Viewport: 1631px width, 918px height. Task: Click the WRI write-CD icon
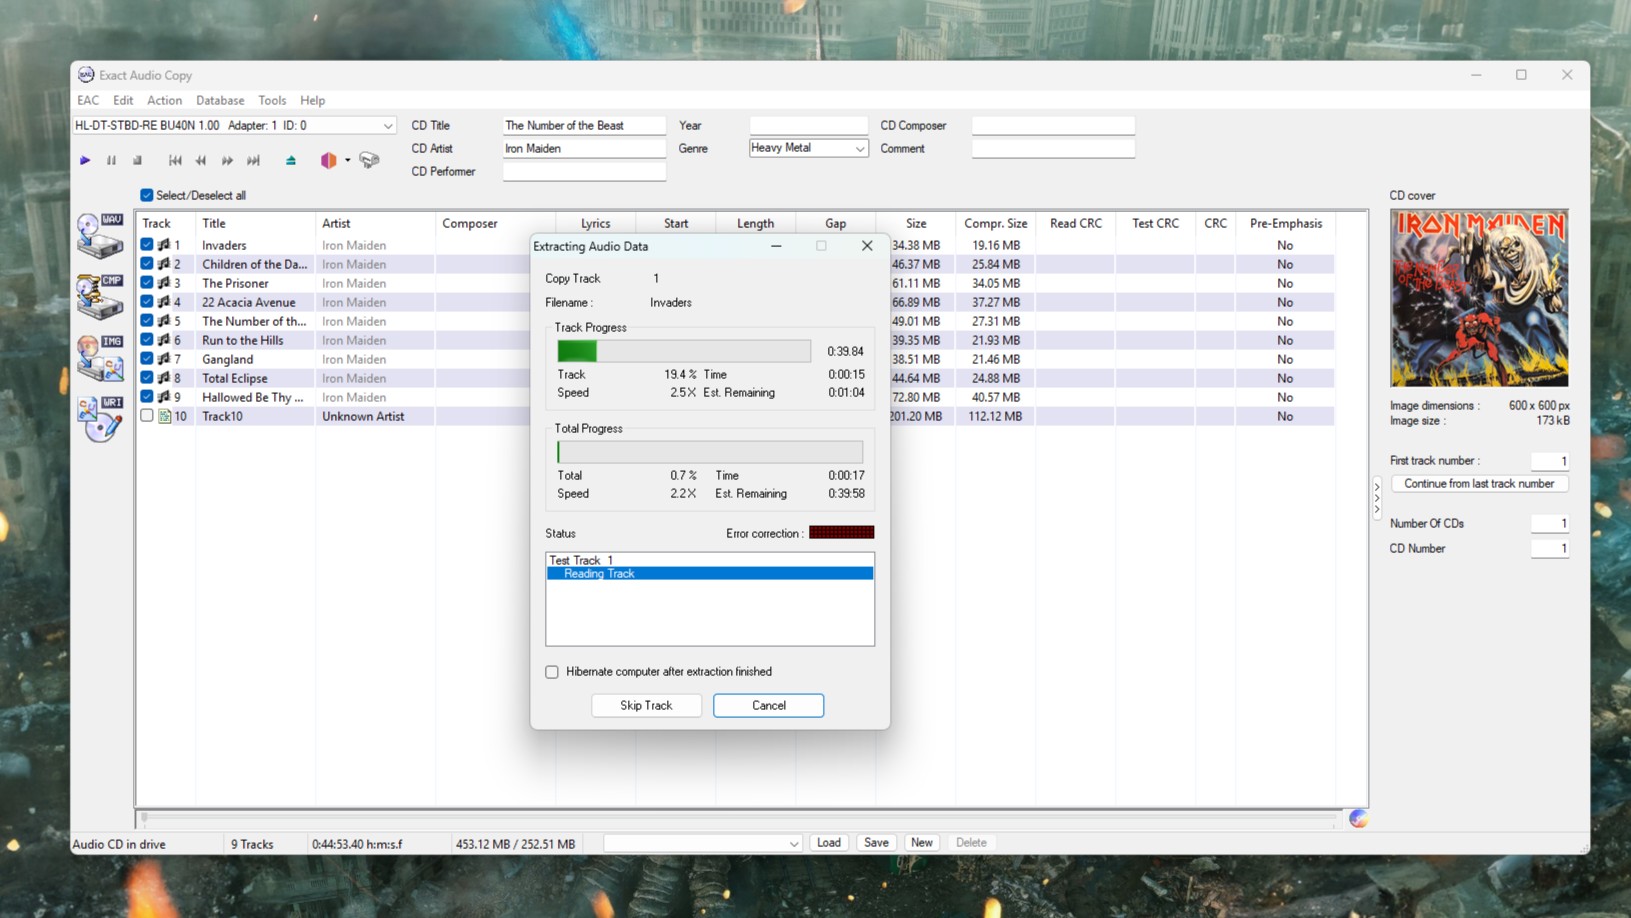coord(100,419)
